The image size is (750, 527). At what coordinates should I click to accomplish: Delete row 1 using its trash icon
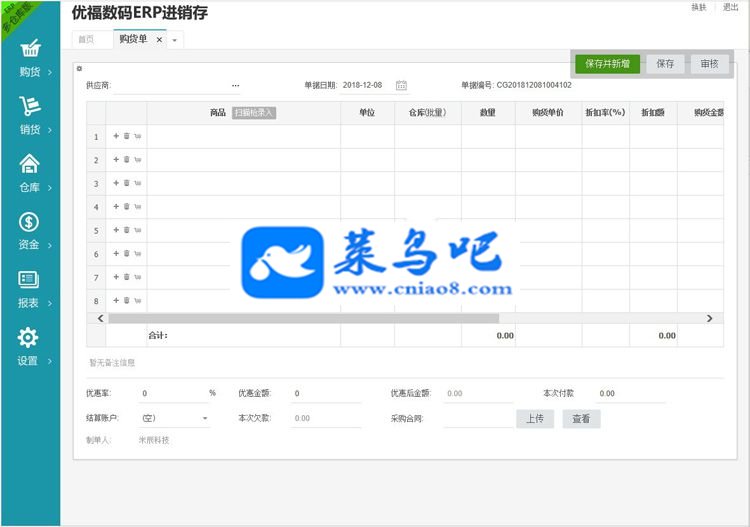(x=127, y=136)
